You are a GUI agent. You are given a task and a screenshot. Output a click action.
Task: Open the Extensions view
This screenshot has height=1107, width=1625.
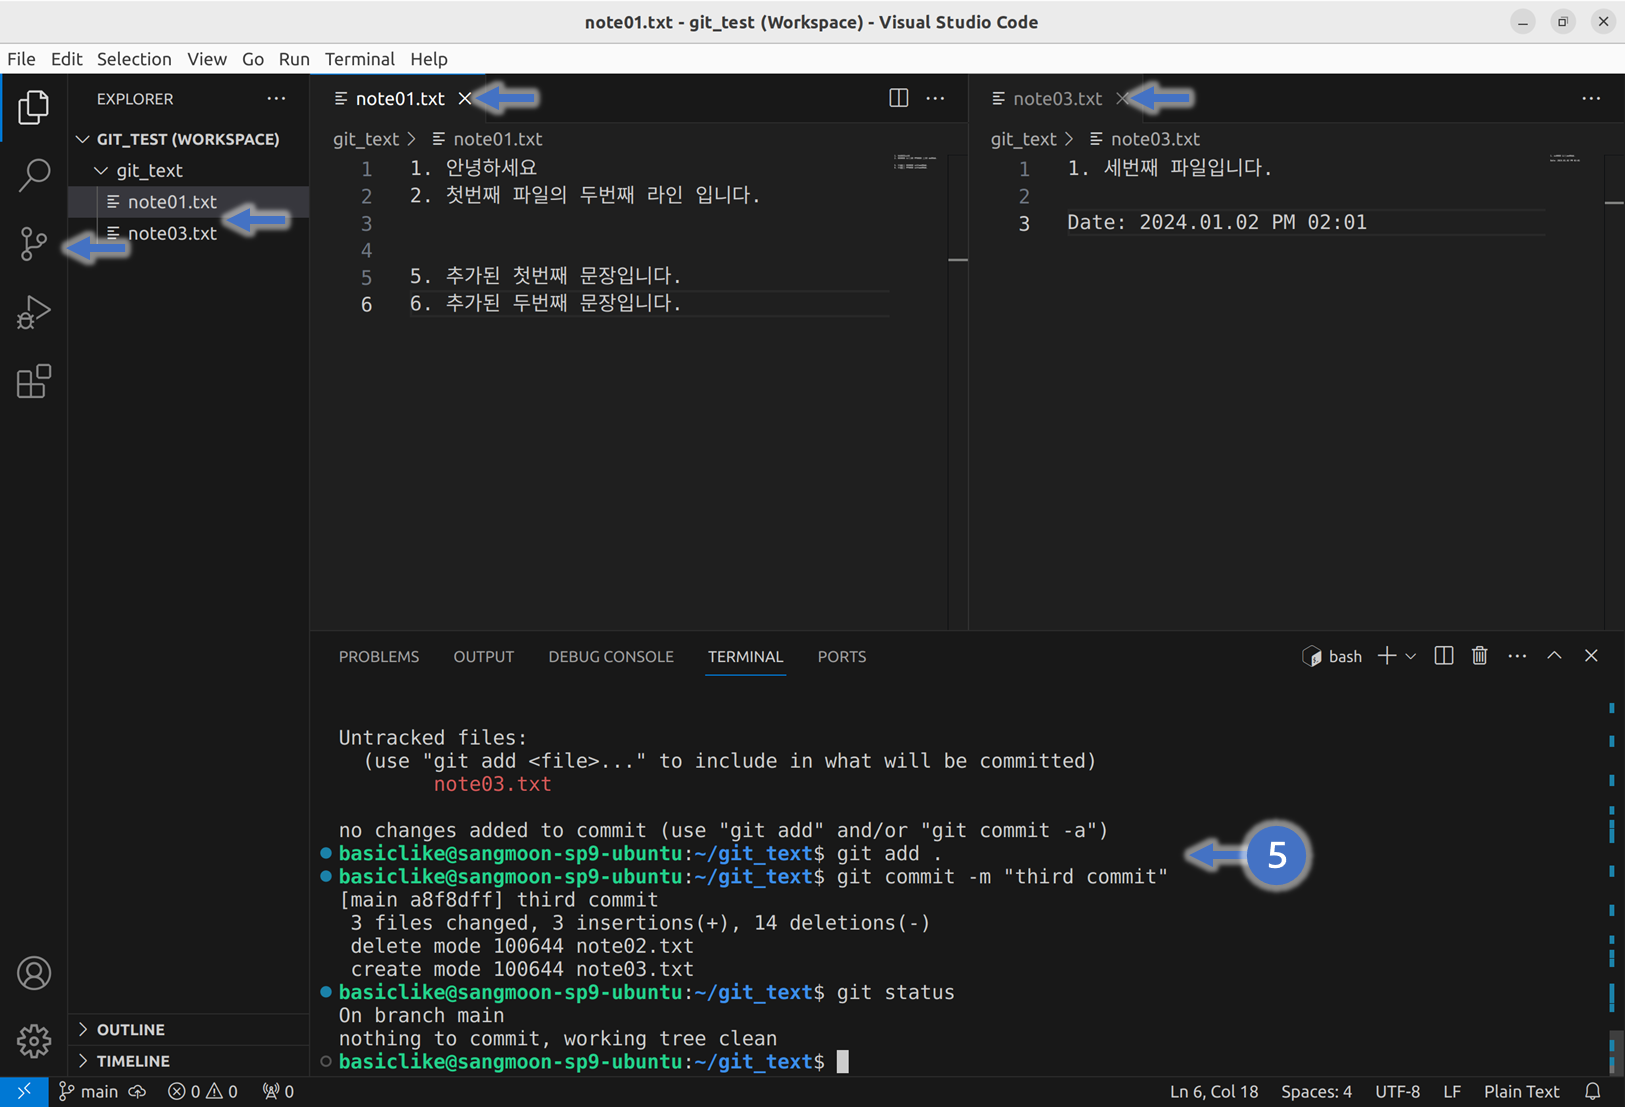[x=33, y=381]
